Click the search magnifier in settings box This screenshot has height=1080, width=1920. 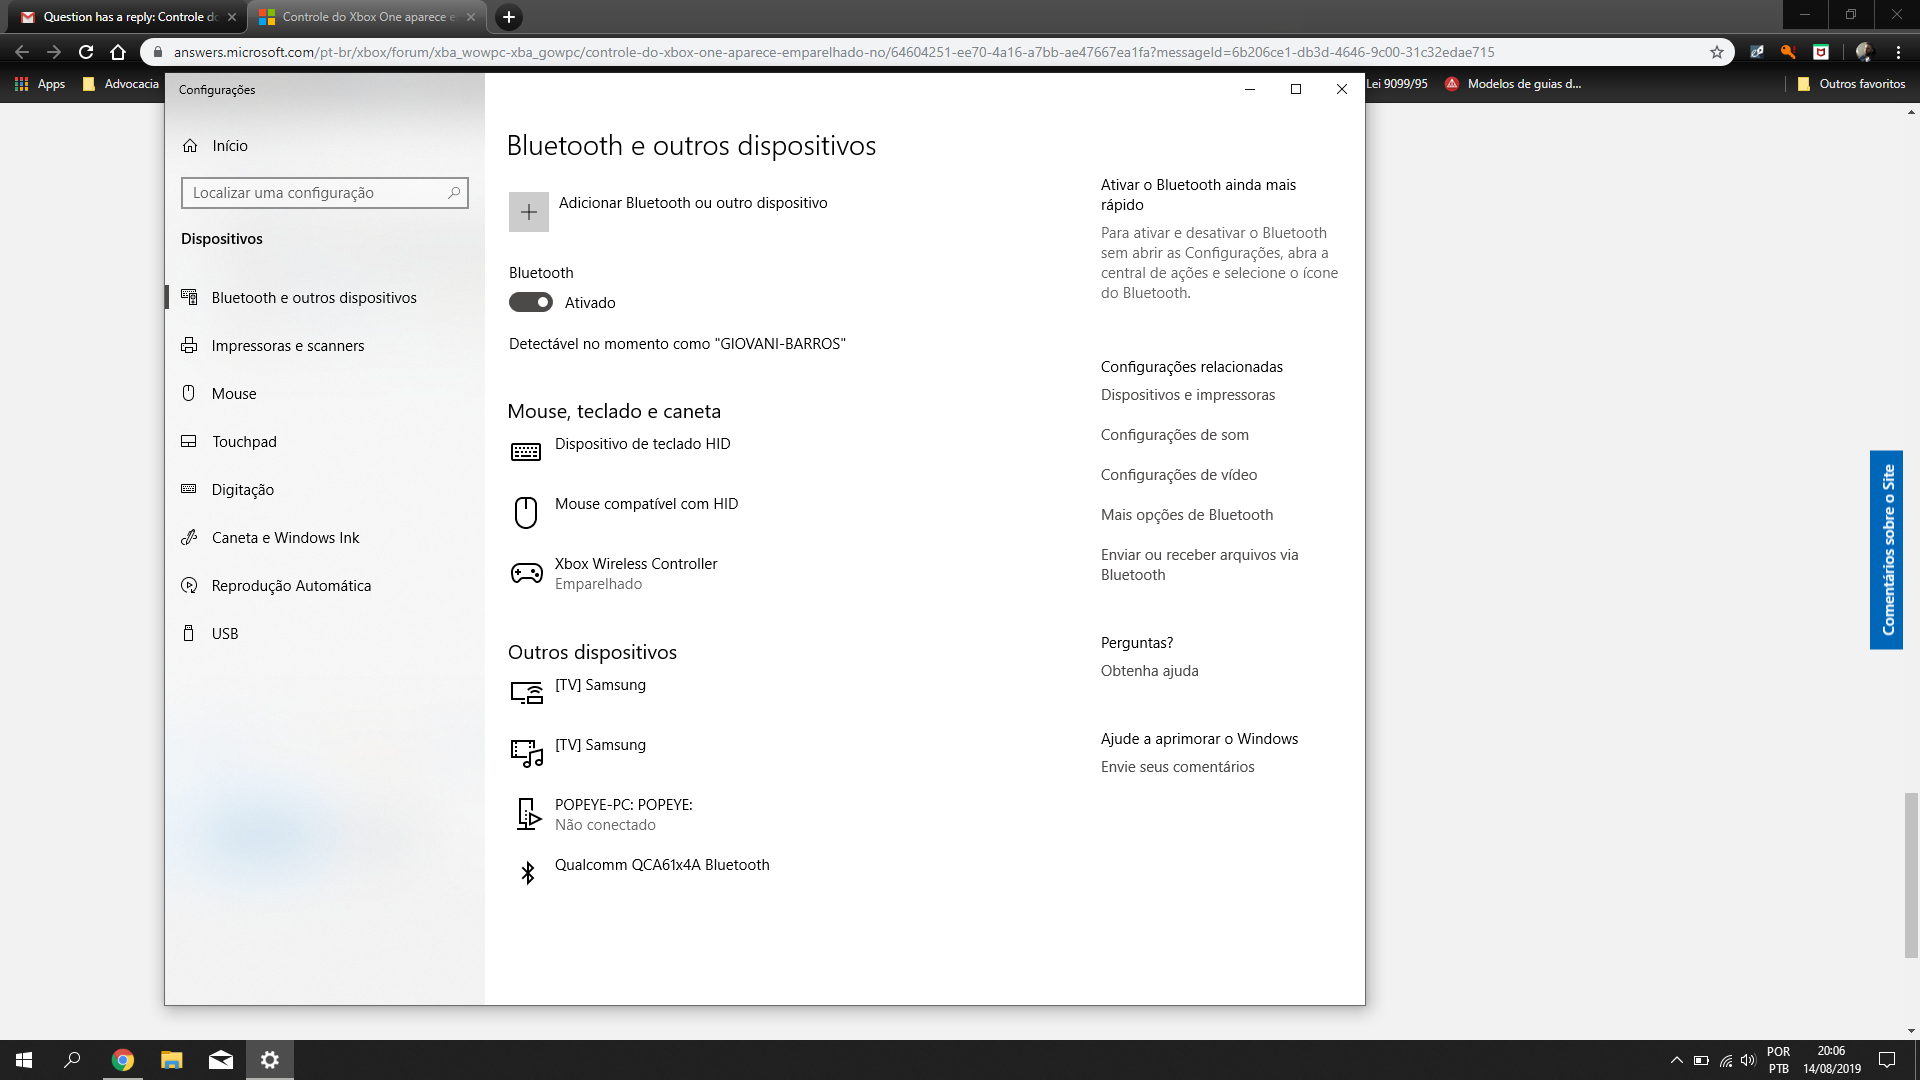(x=454, y=193)
